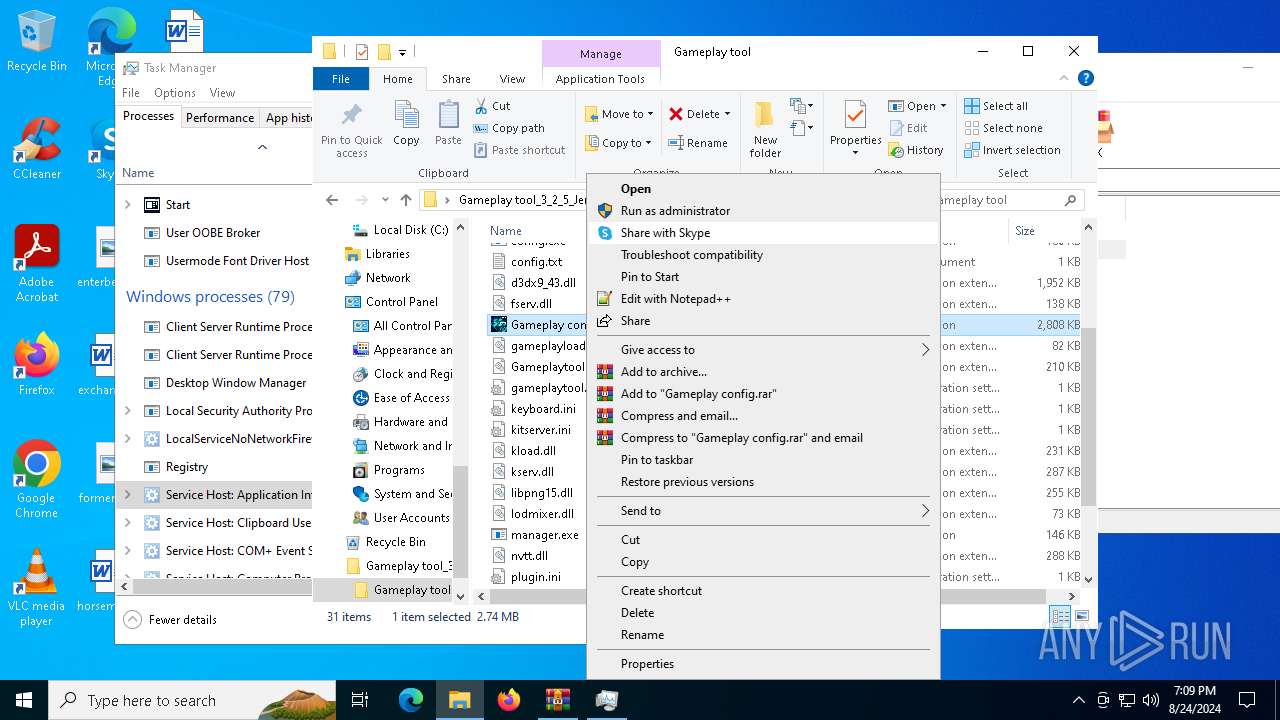
Task: Click Windows Start button
Action: pyautogui.click(x=24, y=700)
